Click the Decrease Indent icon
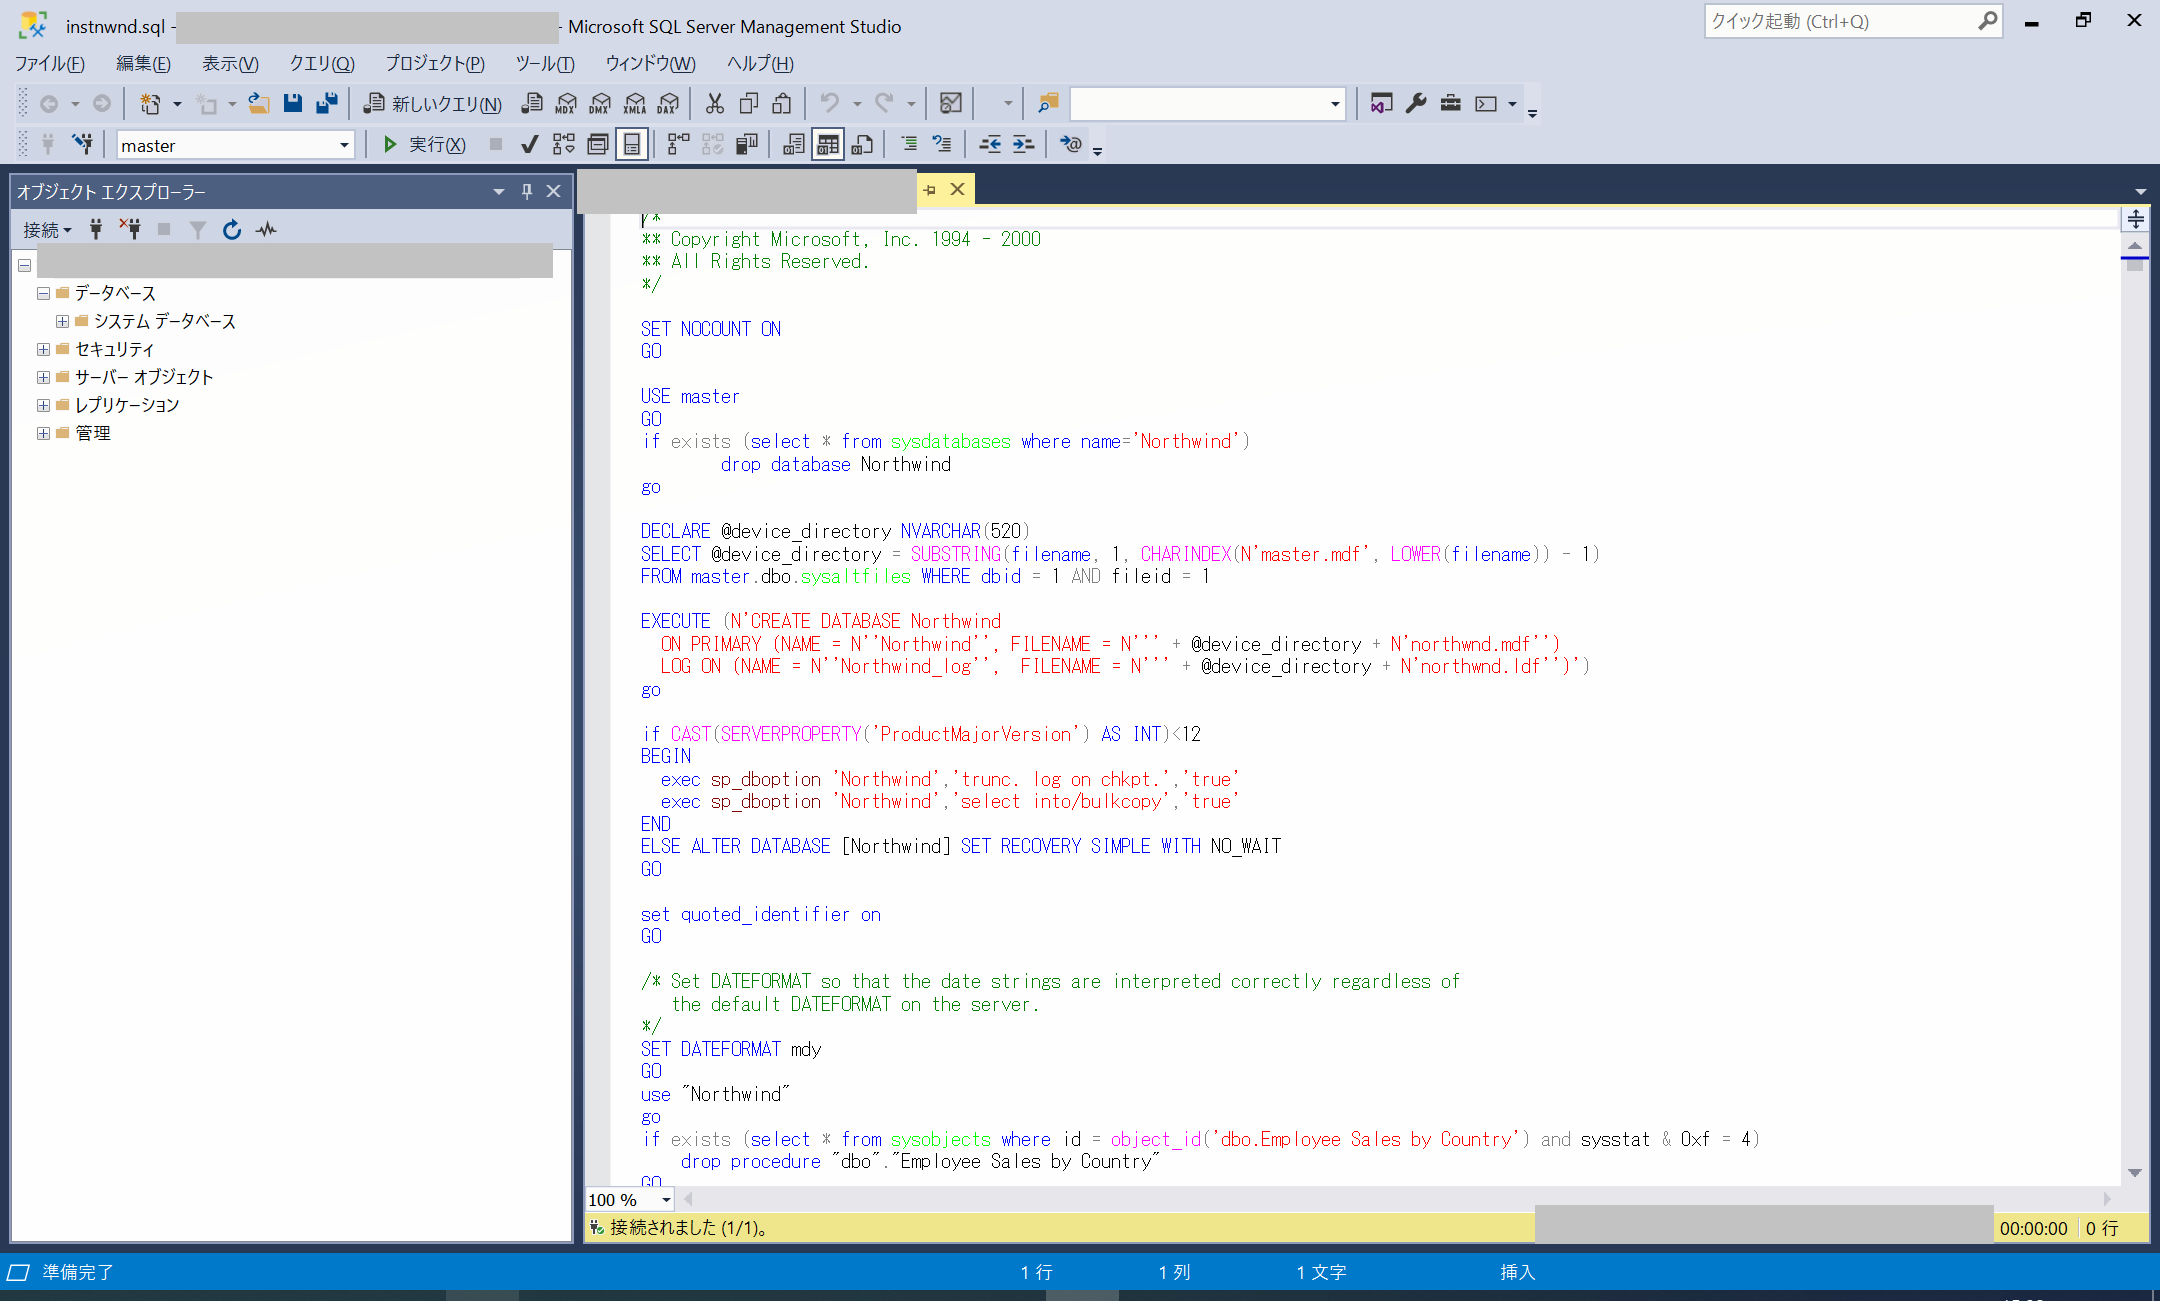This screenshot has height=1301, width=2160. (x=989, y=145)
